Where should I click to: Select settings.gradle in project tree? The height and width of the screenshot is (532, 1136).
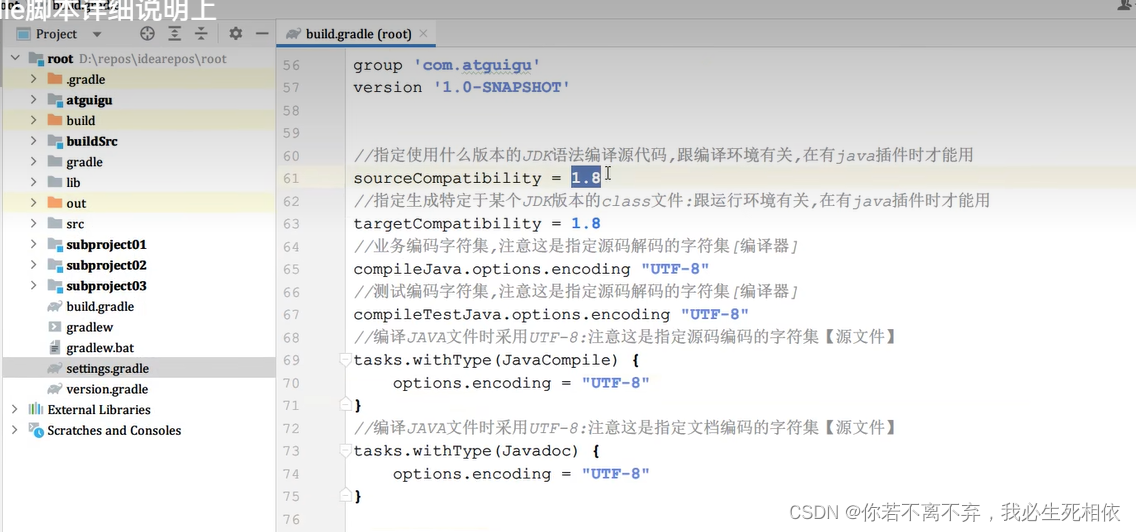click(107, 368)
